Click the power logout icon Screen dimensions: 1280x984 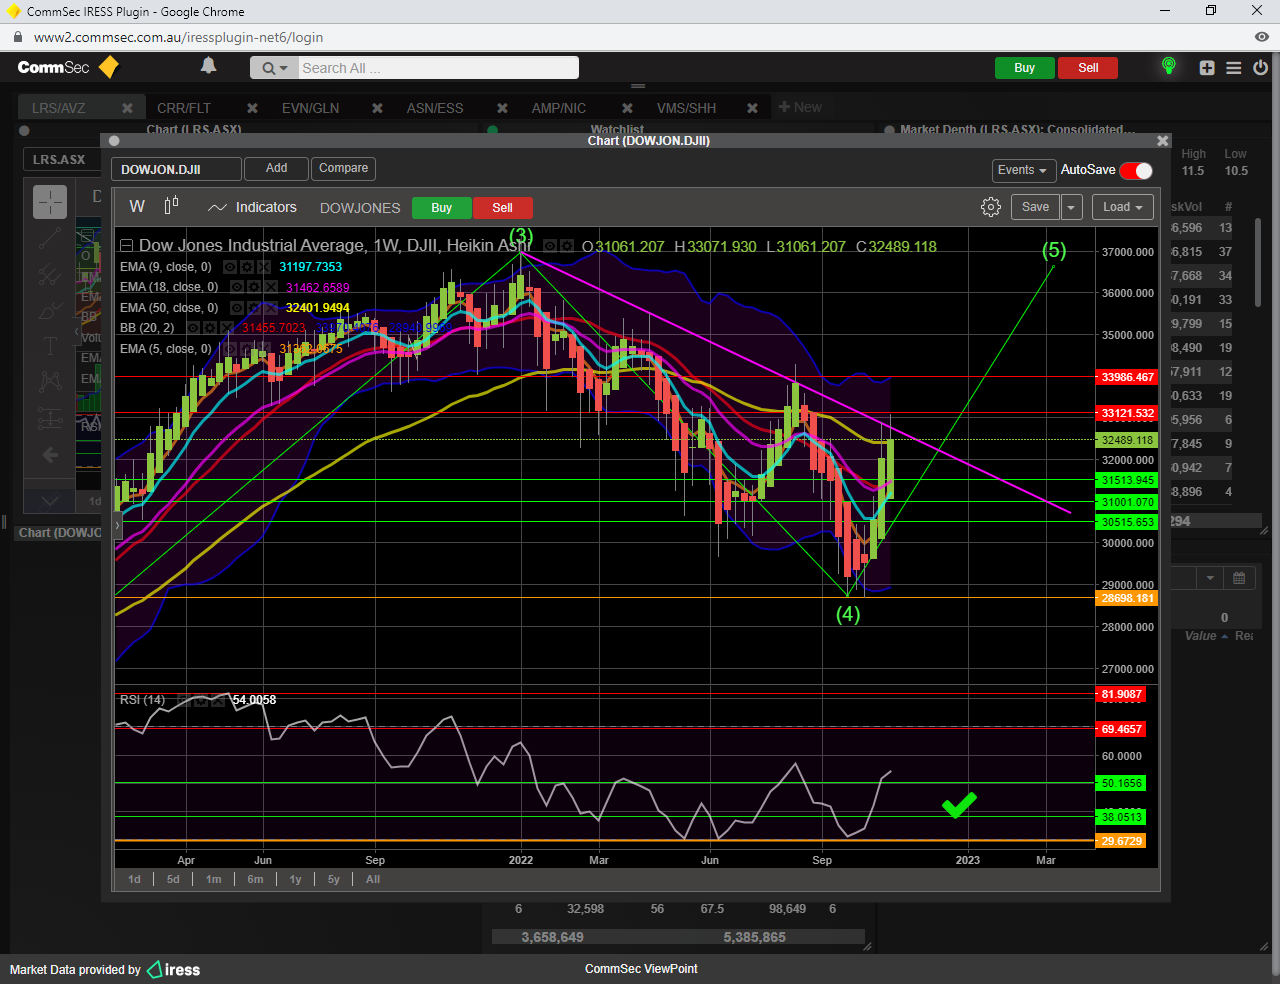point(1260,68)
